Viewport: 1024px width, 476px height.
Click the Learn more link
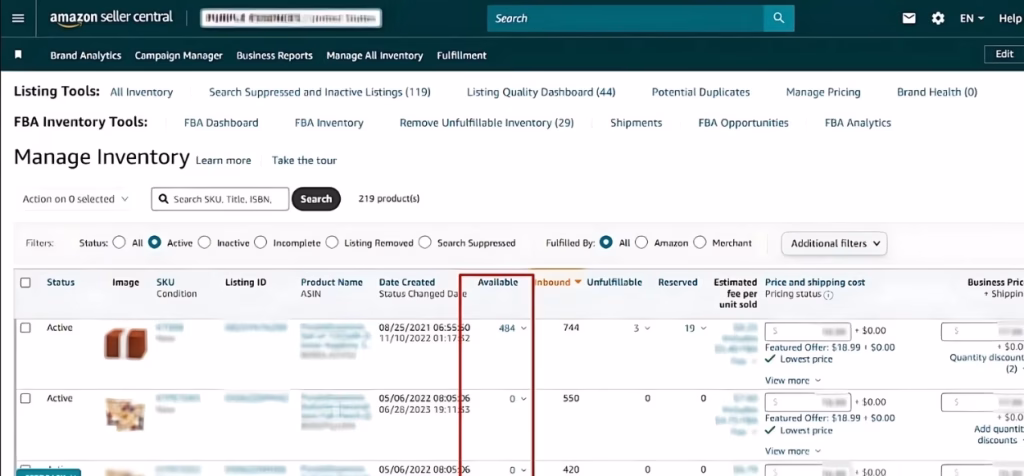tap(223, 161)
